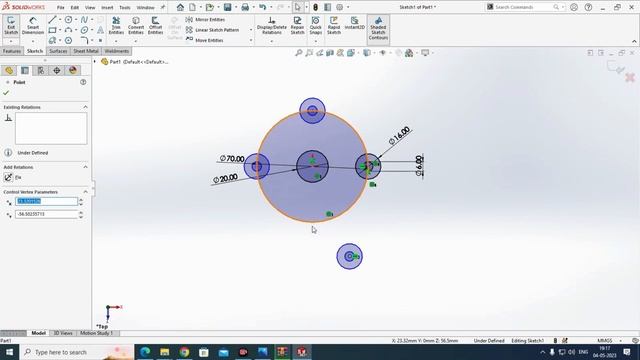Switch to the Weldments tab
Screen dimensions: 640x360
tap(116, 51)
